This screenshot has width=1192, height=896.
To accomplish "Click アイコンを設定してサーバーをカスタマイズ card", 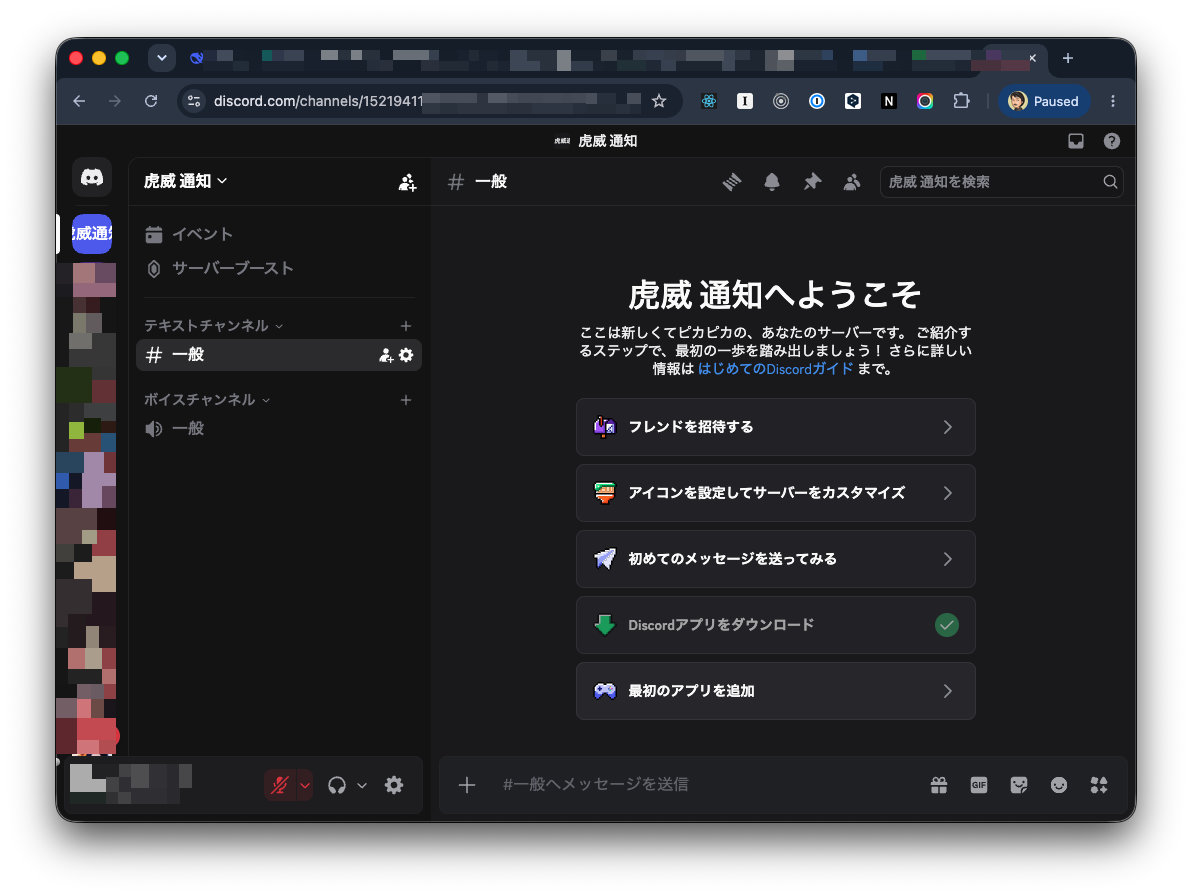I will pyautogui.click(x=775, y=493).
